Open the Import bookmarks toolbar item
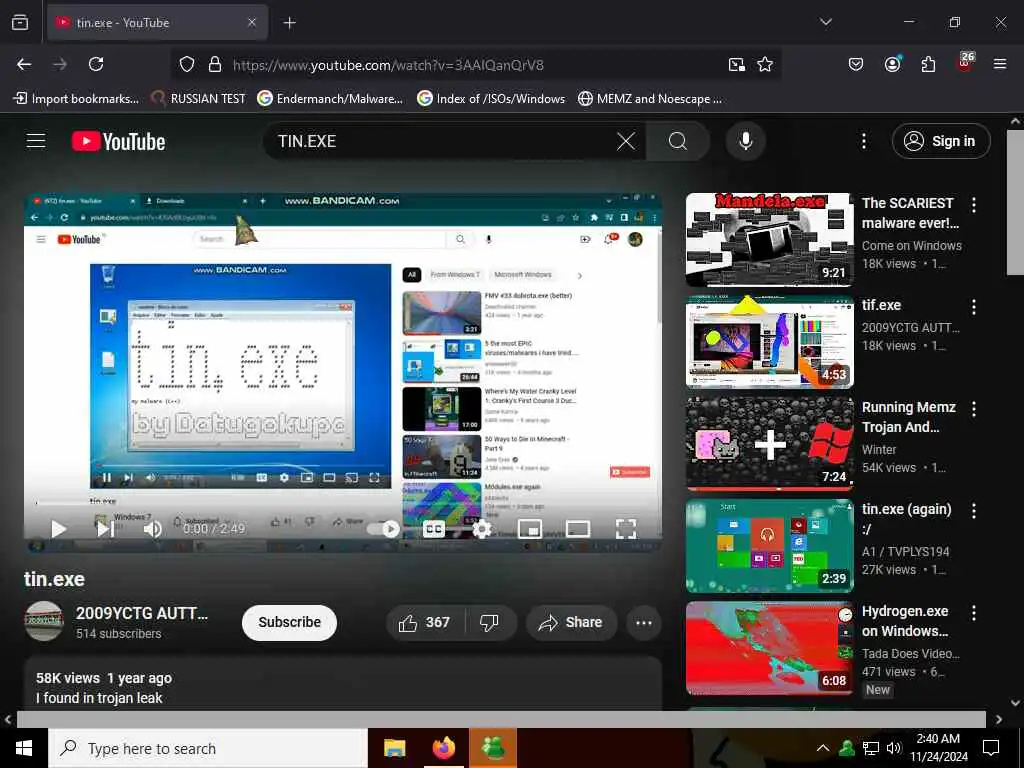1024x768 pixels. tap(76, 99)
